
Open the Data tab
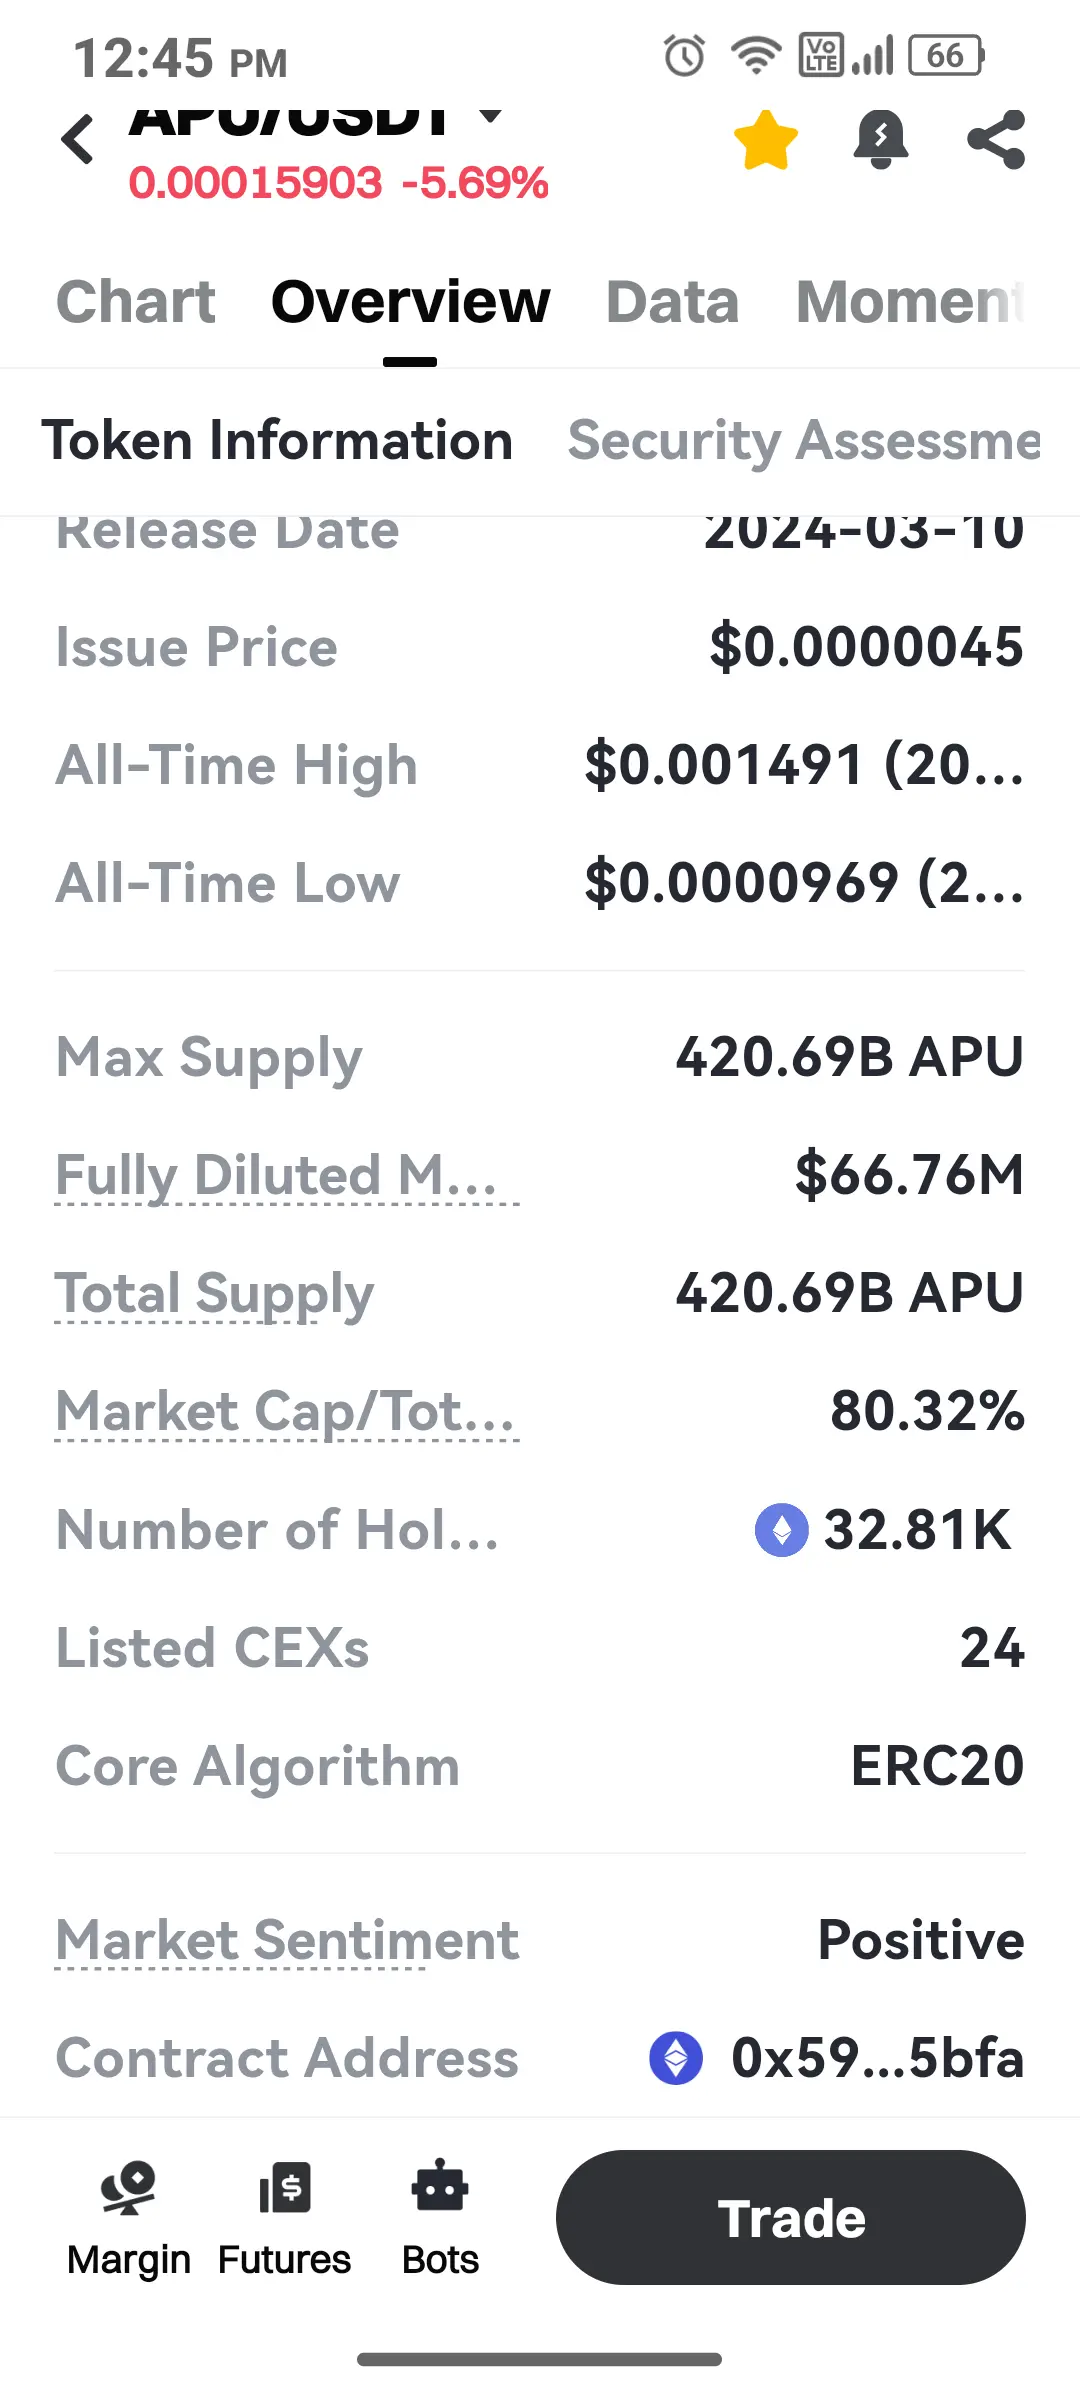click(672, 301)
